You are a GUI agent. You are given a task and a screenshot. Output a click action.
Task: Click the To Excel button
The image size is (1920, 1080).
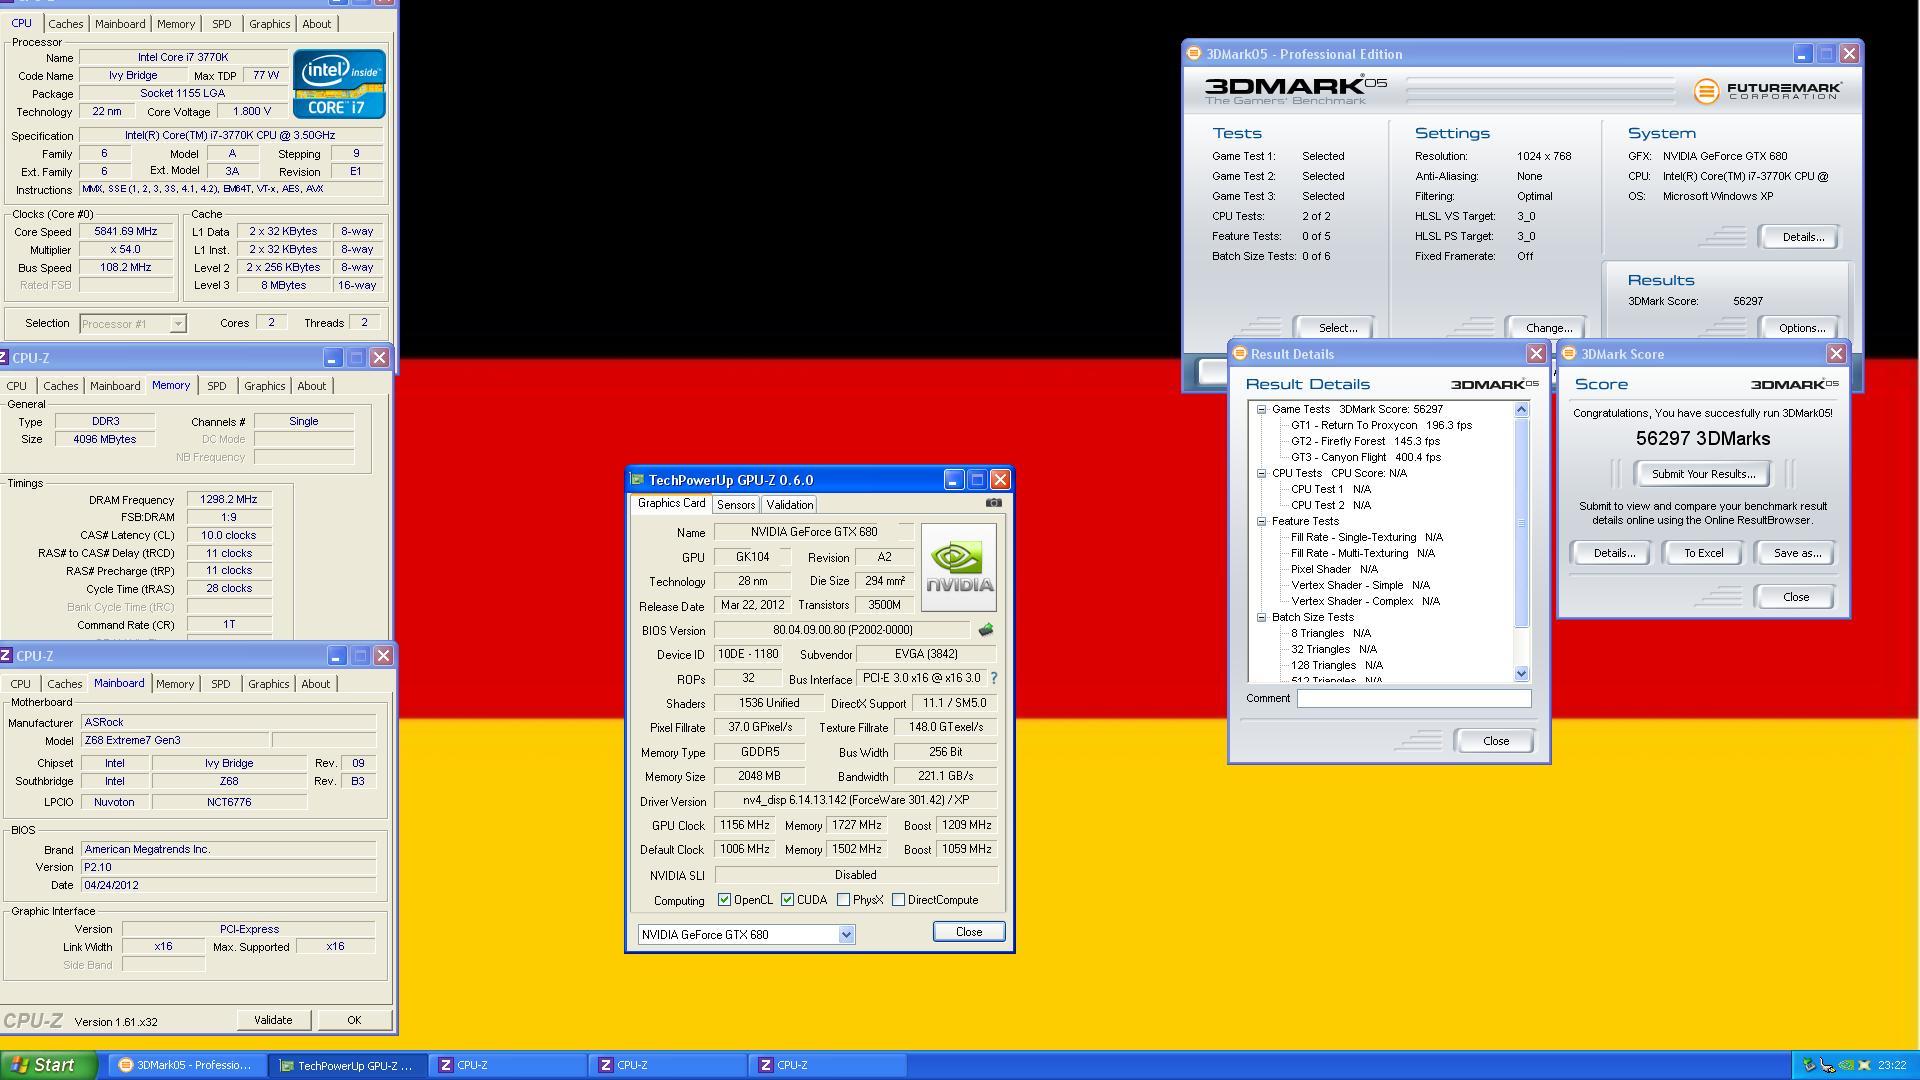click(1703, 553)
